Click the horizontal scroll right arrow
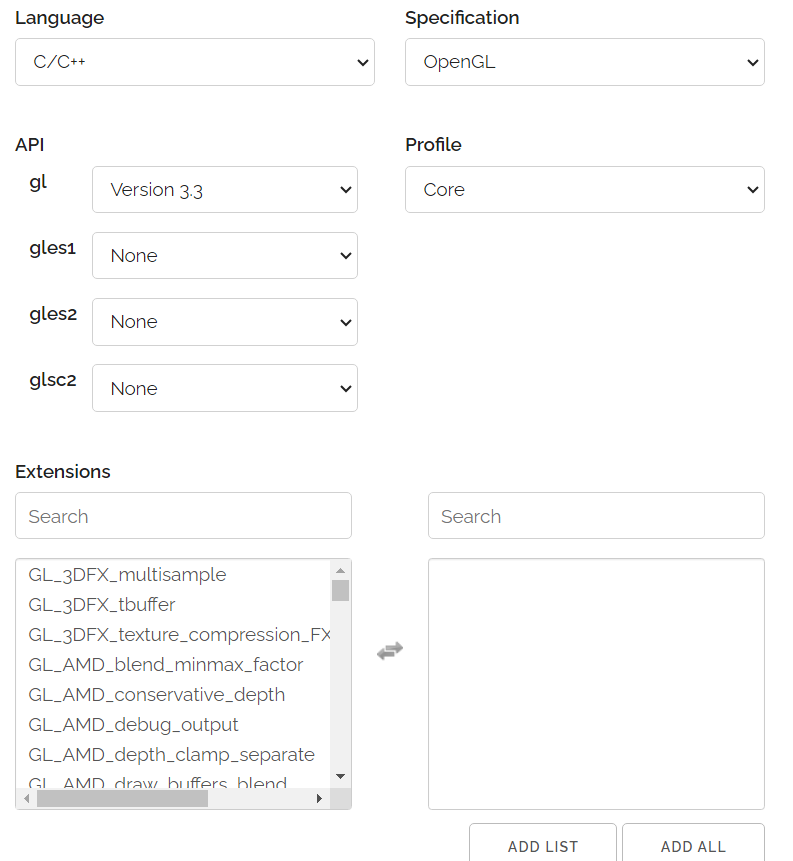Image resolution: width=793 pixels, height=861 pixels. coord(320,798)
